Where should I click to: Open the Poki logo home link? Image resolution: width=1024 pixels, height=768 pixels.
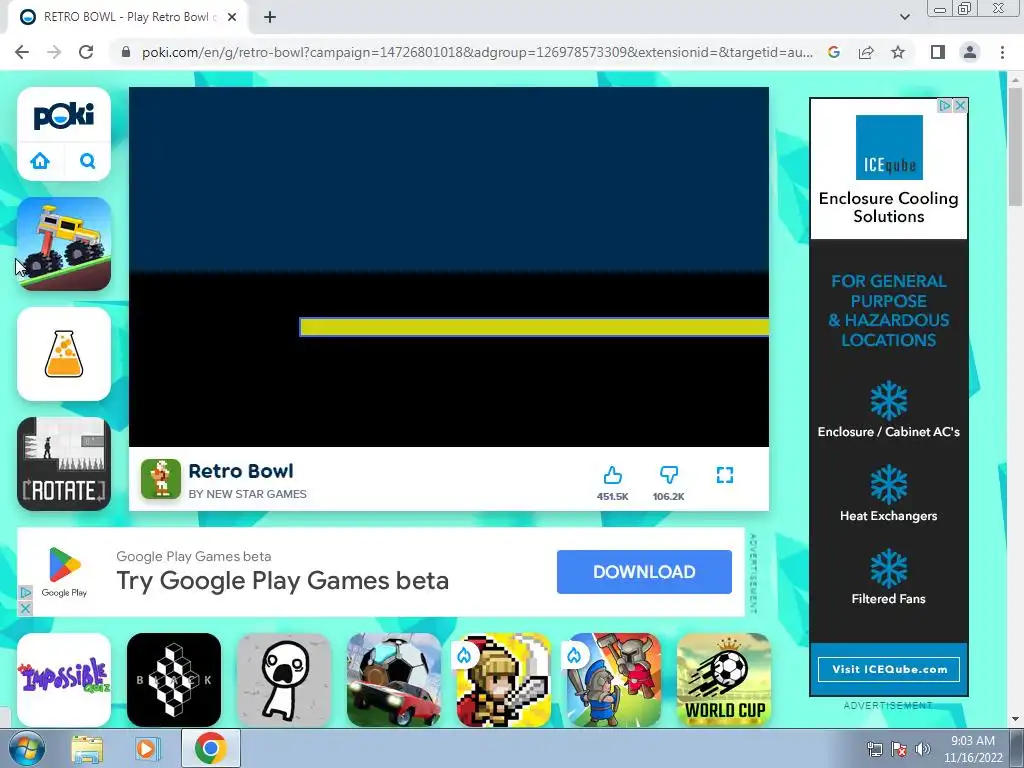click(x=63, y=116)
